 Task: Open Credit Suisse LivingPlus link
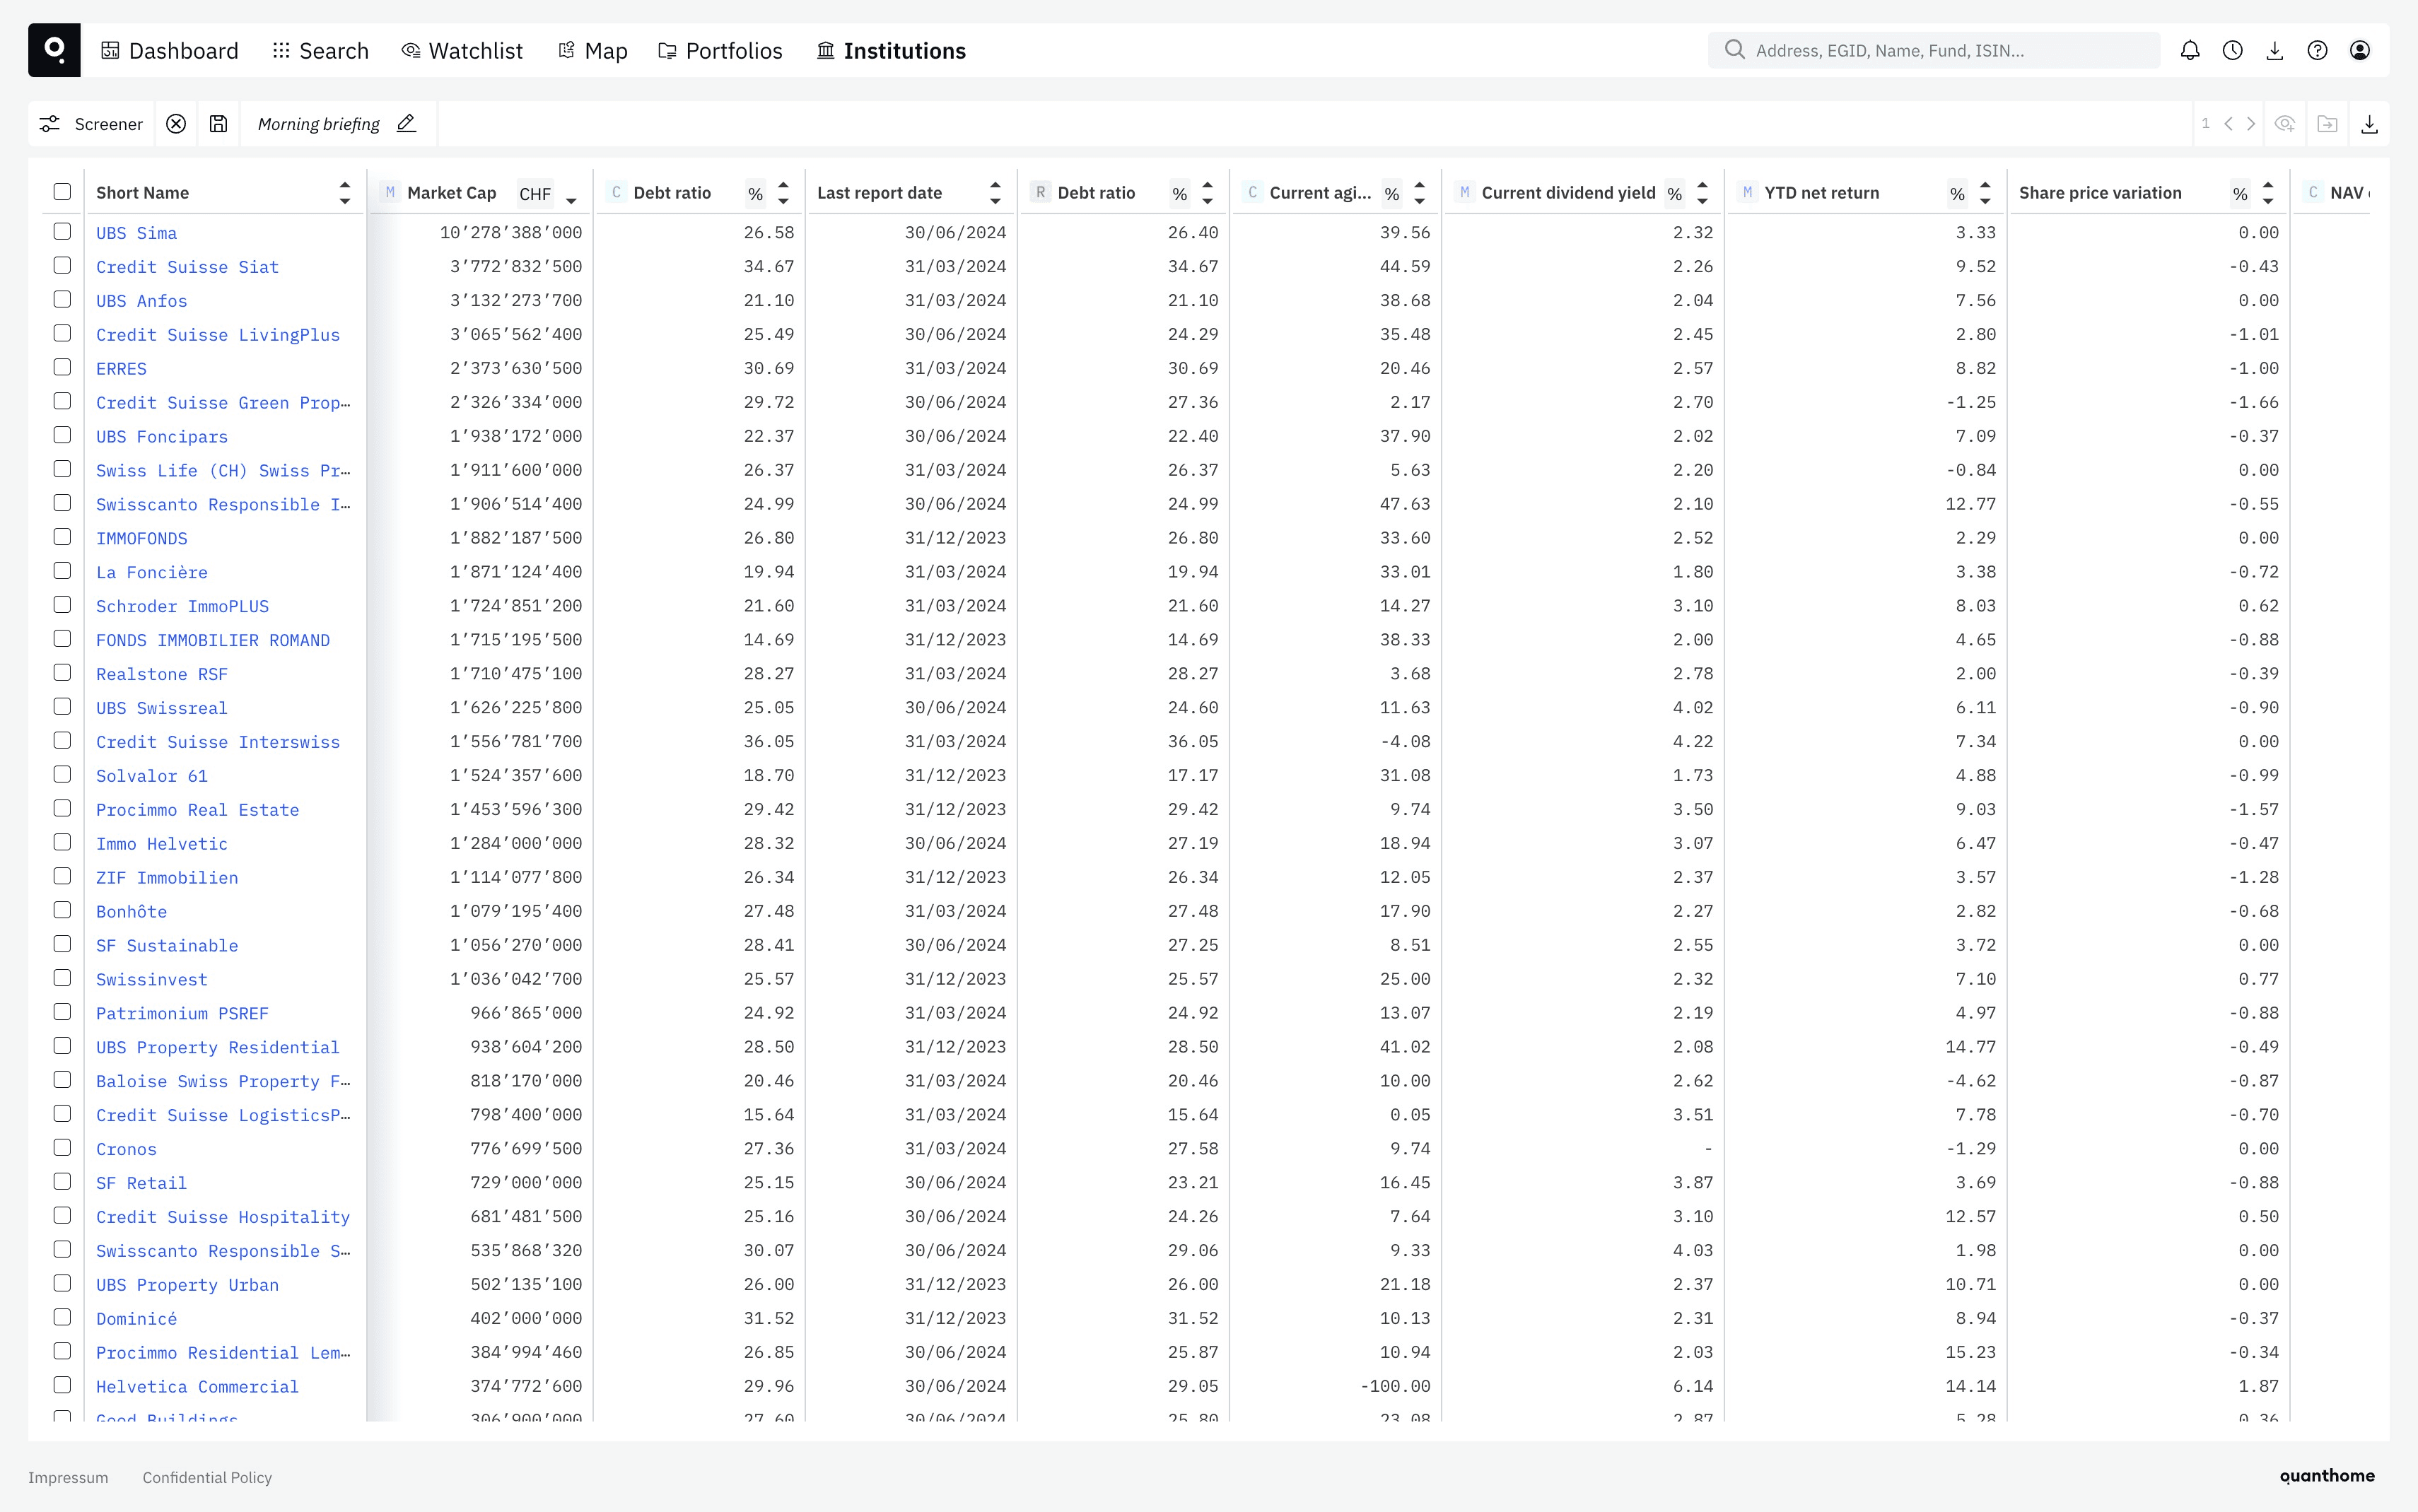(x=218, y=335)
